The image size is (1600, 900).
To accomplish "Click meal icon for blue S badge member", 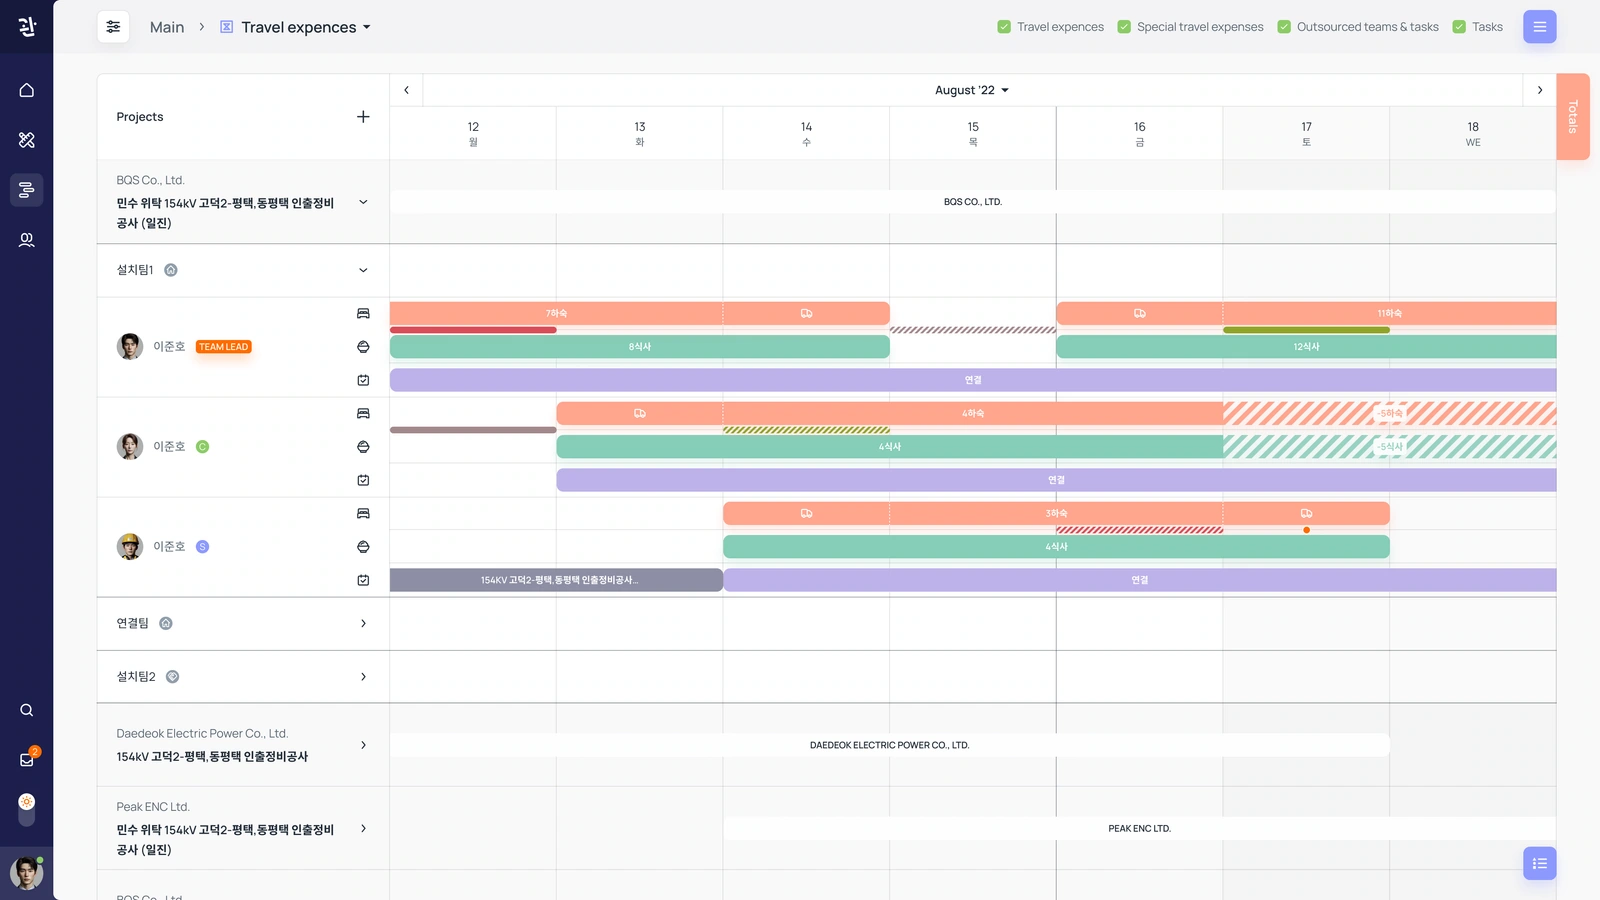I will tap(363, 547).
